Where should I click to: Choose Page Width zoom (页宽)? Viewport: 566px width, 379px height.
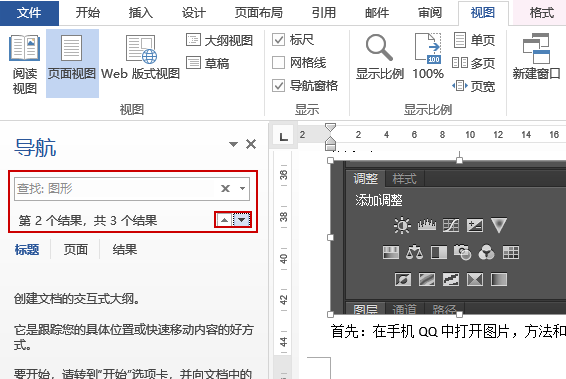474,86
